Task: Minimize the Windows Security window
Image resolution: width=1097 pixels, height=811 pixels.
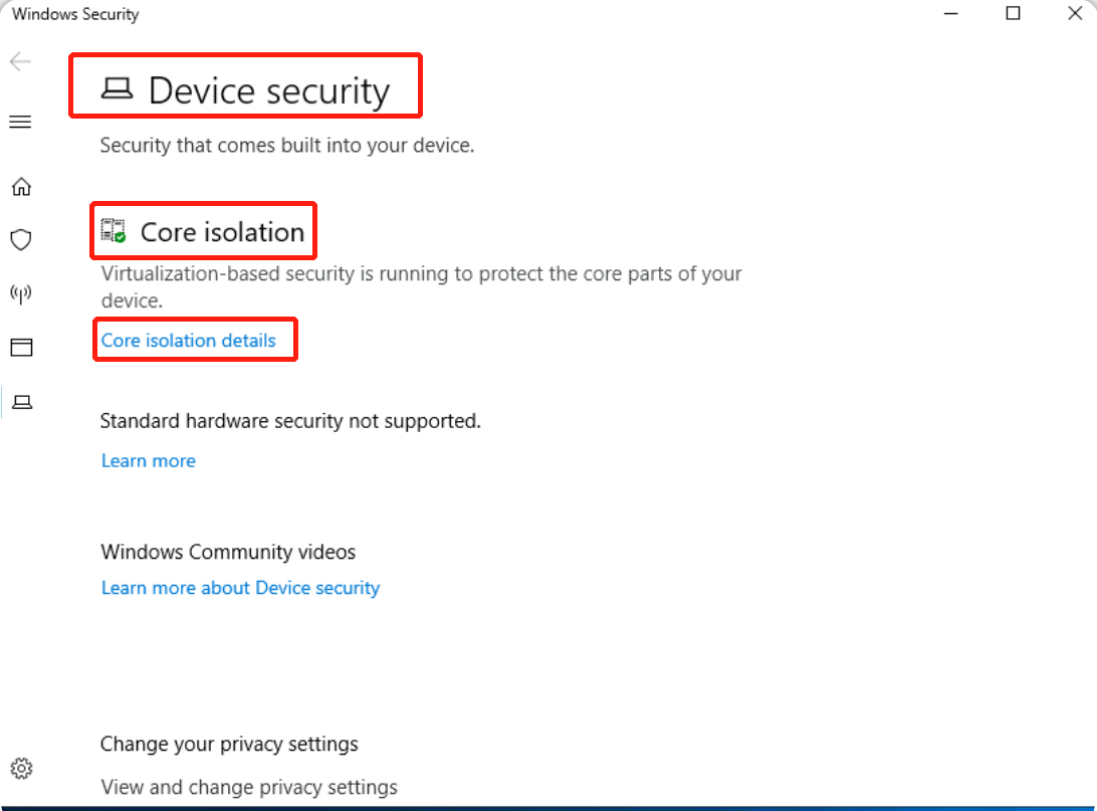Action: point(950,13)
